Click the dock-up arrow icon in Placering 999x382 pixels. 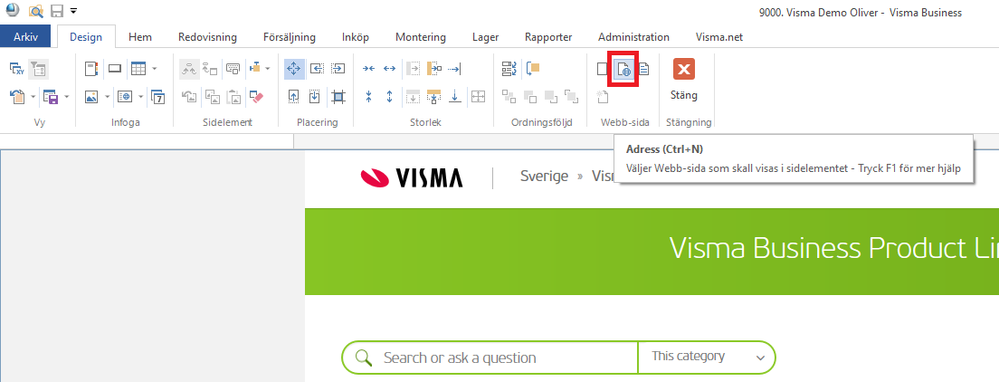(294, 97)
